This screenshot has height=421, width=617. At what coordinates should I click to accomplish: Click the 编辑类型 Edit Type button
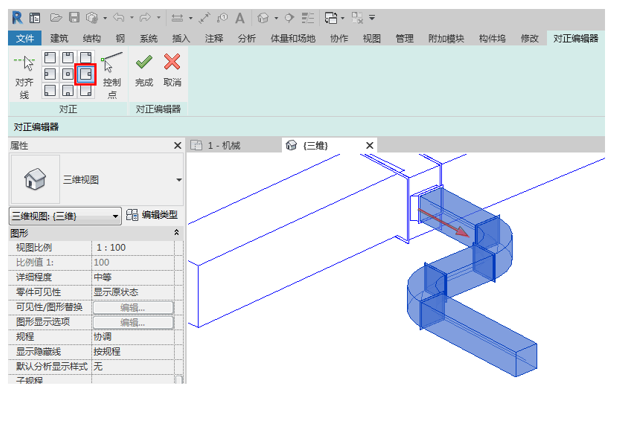point(152,215)
